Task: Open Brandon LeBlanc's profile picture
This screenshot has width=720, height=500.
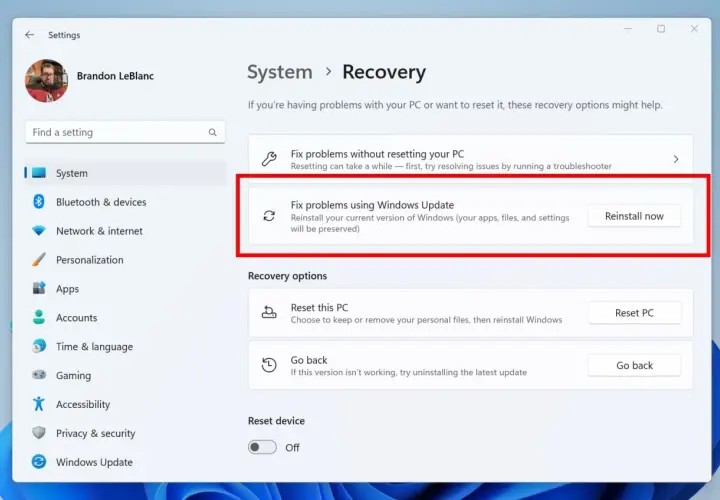Action: [46, 80]
